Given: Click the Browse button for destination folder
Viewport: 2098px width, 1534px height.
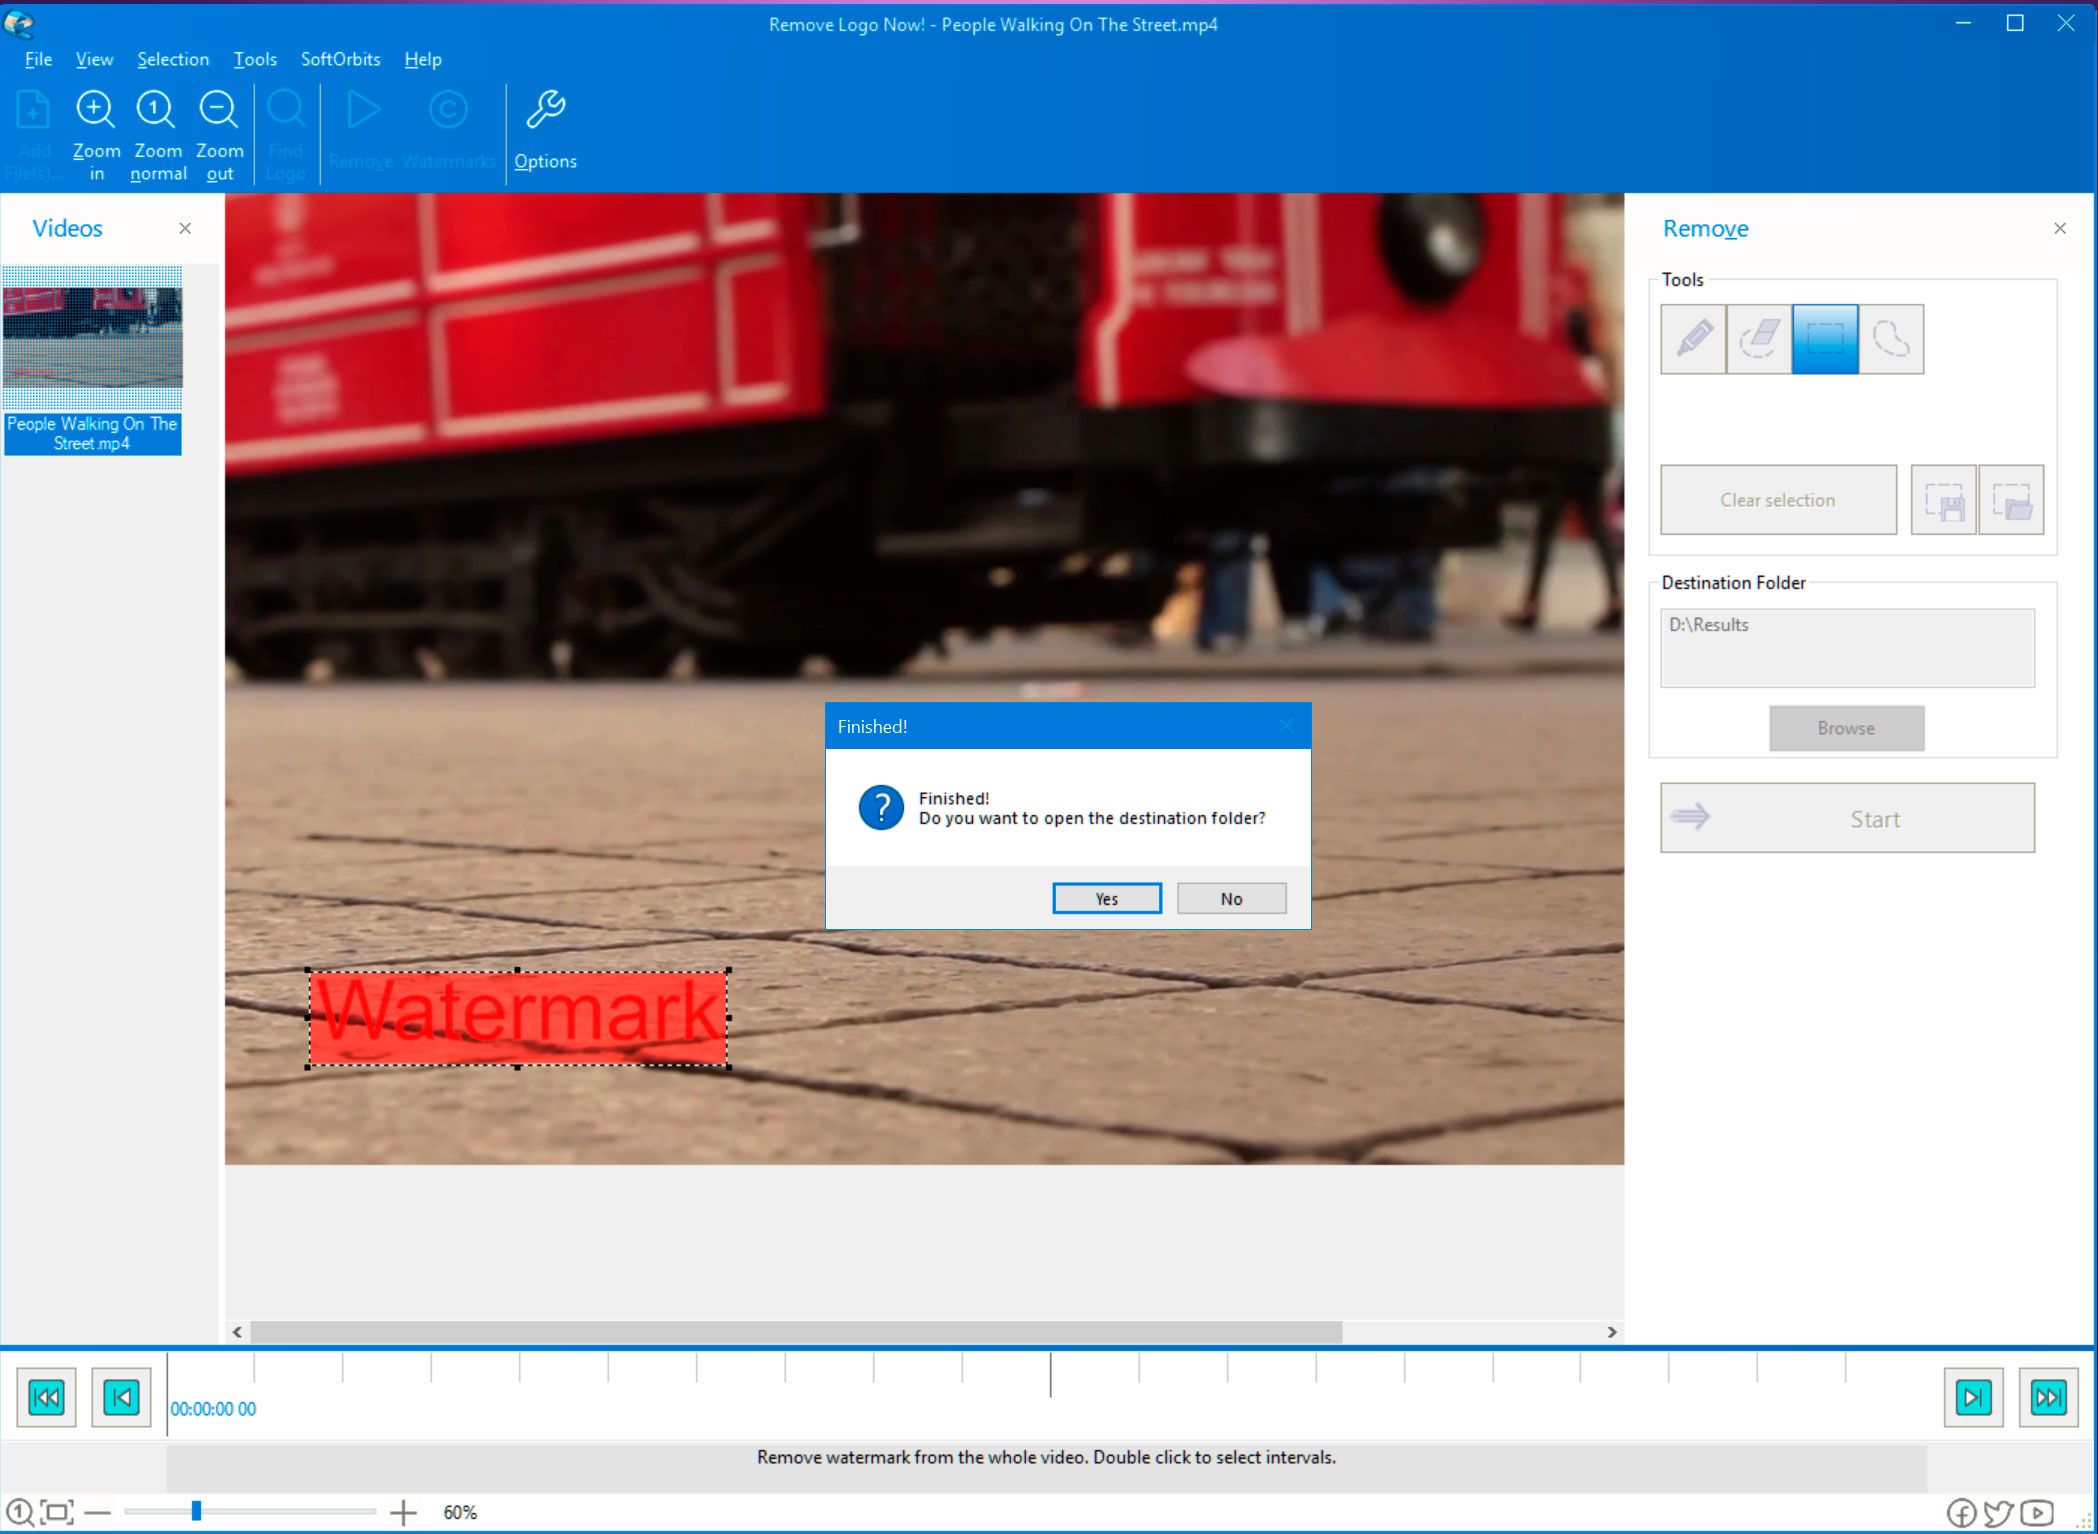Looking at the screenshot, I should point(1849,728).
